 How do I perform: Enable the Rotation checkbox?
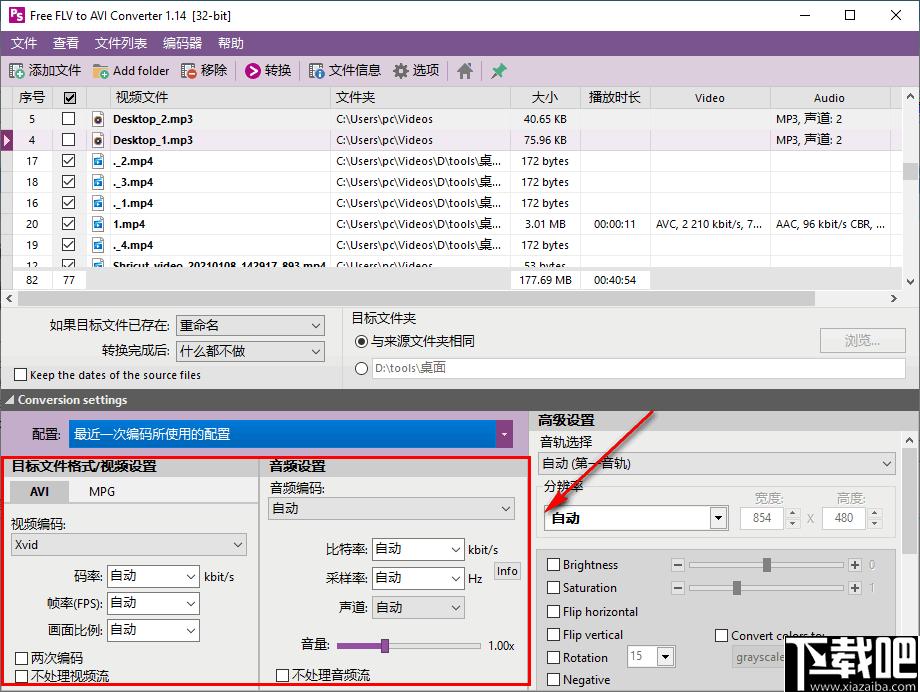click(x=553, y=658)
